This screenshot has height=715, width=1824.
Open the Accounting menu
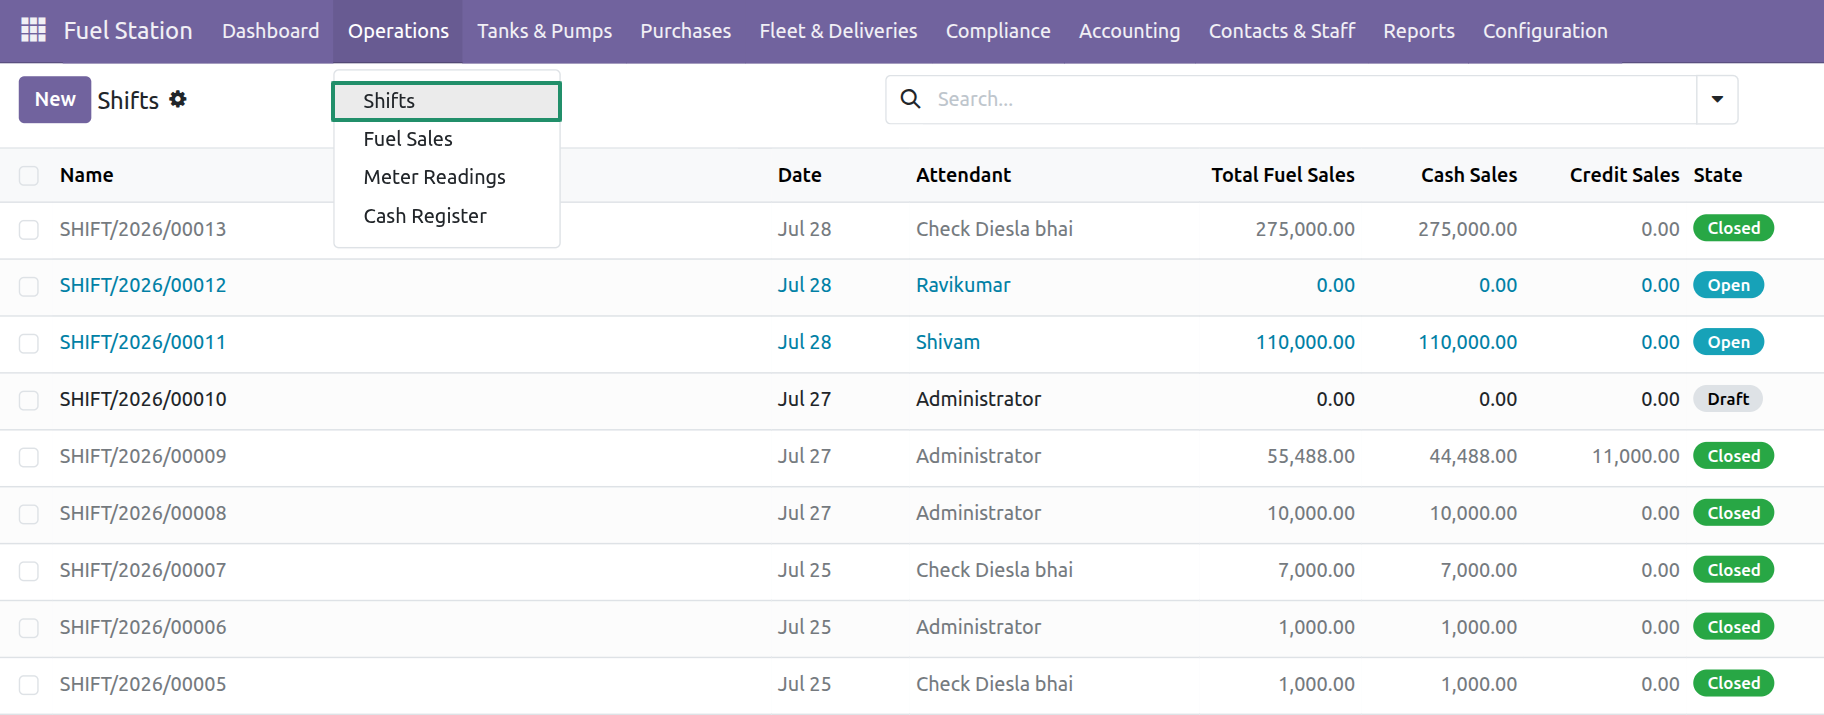click(1129, 31)
